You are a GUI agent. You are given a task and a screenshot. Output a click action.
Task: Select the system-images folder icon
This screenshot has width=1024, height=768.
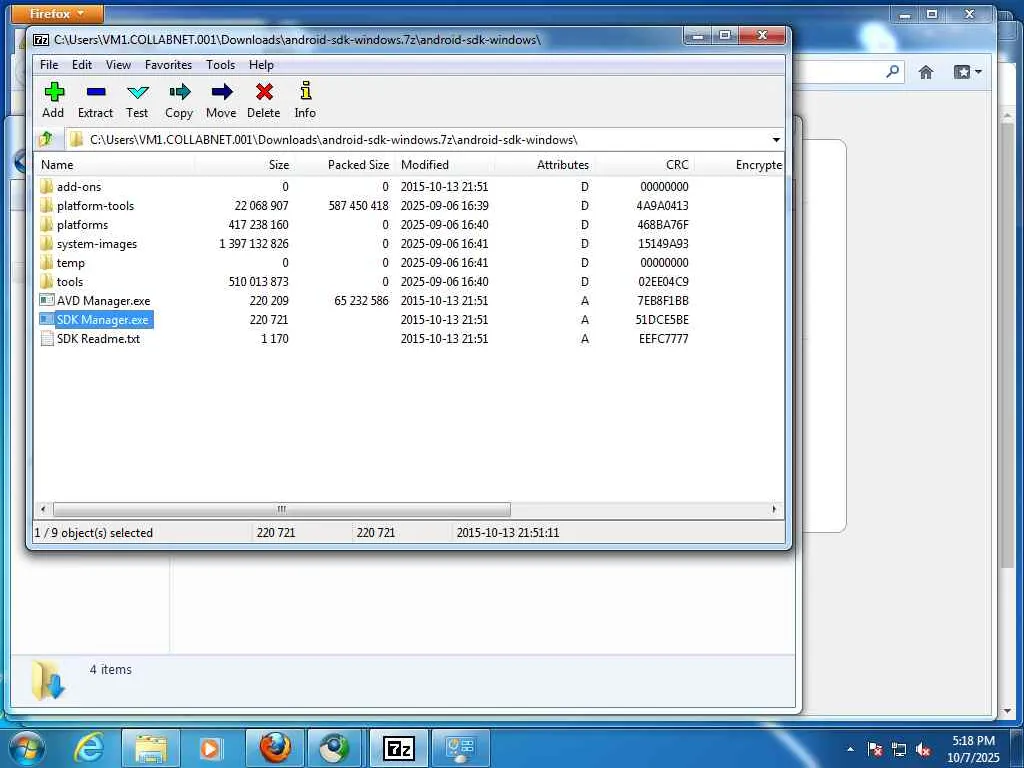pyautogui.click(x=46, y=244)
